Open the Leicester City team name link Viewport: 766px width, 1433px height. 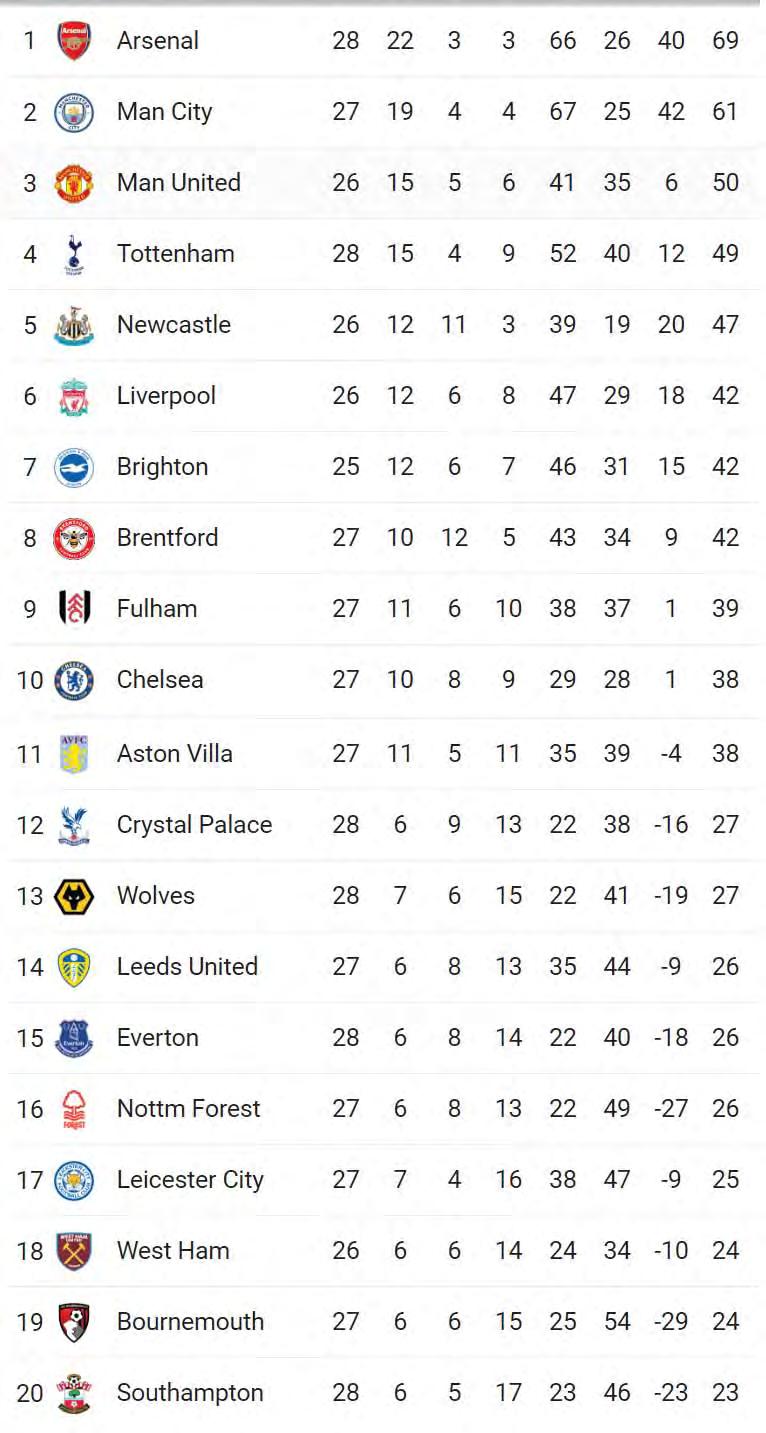click(x=190, y=1180)
